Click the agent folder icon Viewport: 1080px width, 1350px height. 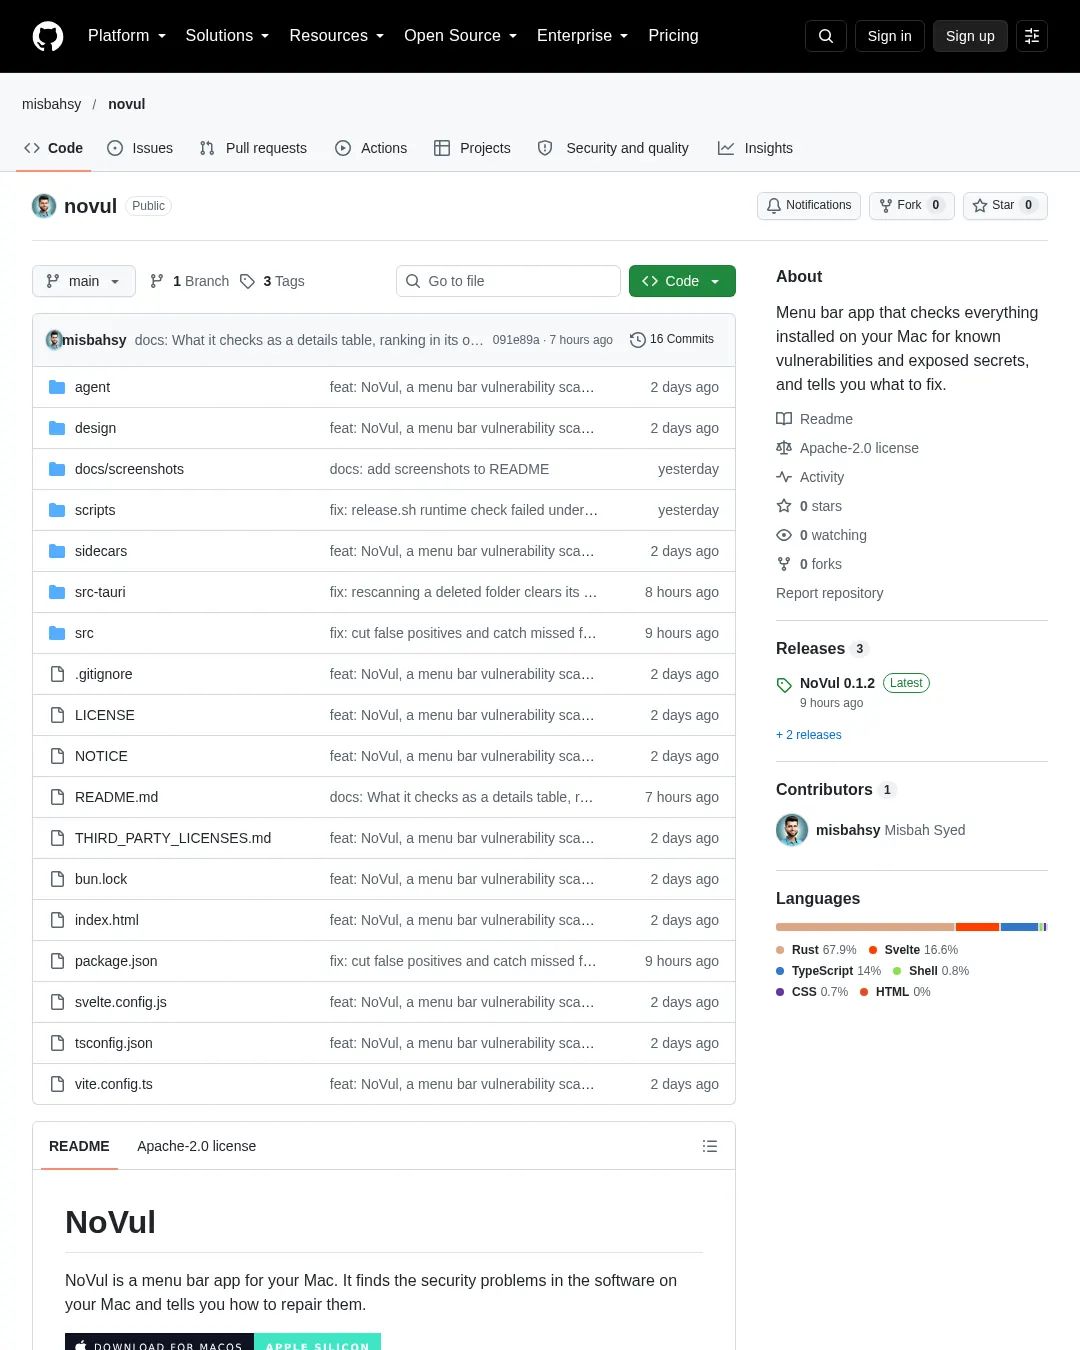tap(57, 387)
